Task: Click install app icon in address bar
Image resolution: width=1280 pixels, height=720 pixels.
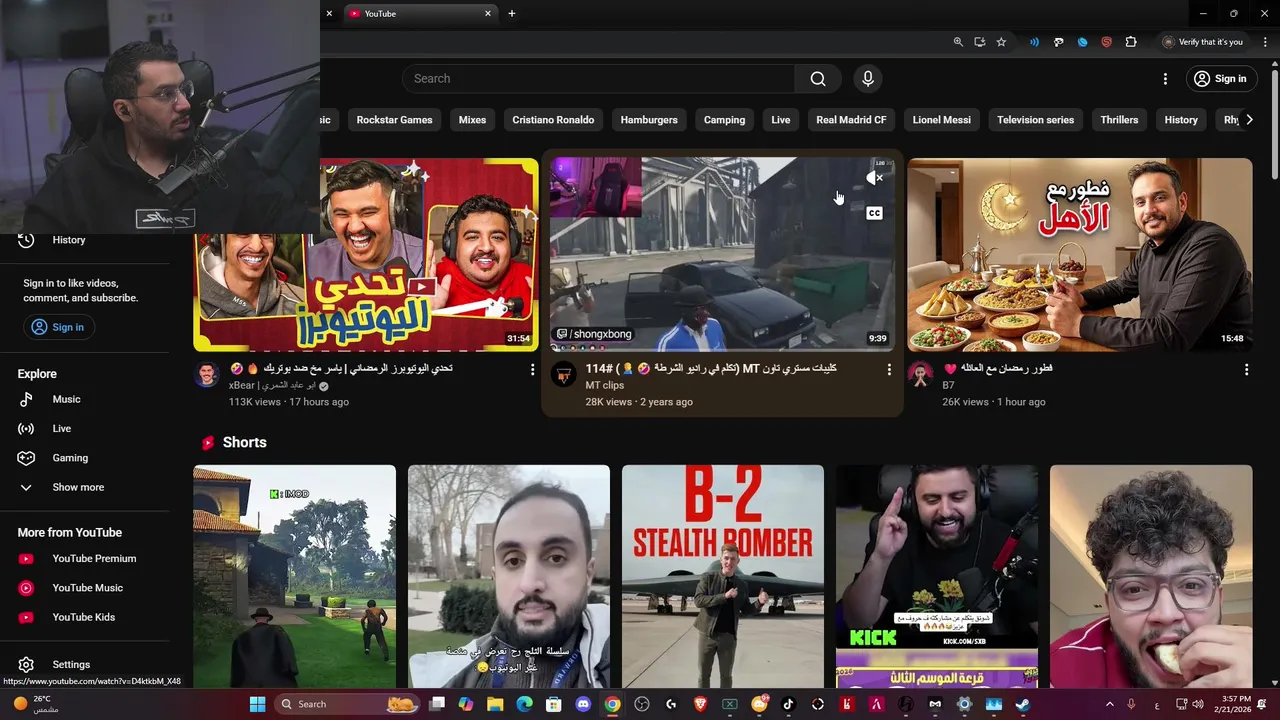Action: (x=979, y=42)
